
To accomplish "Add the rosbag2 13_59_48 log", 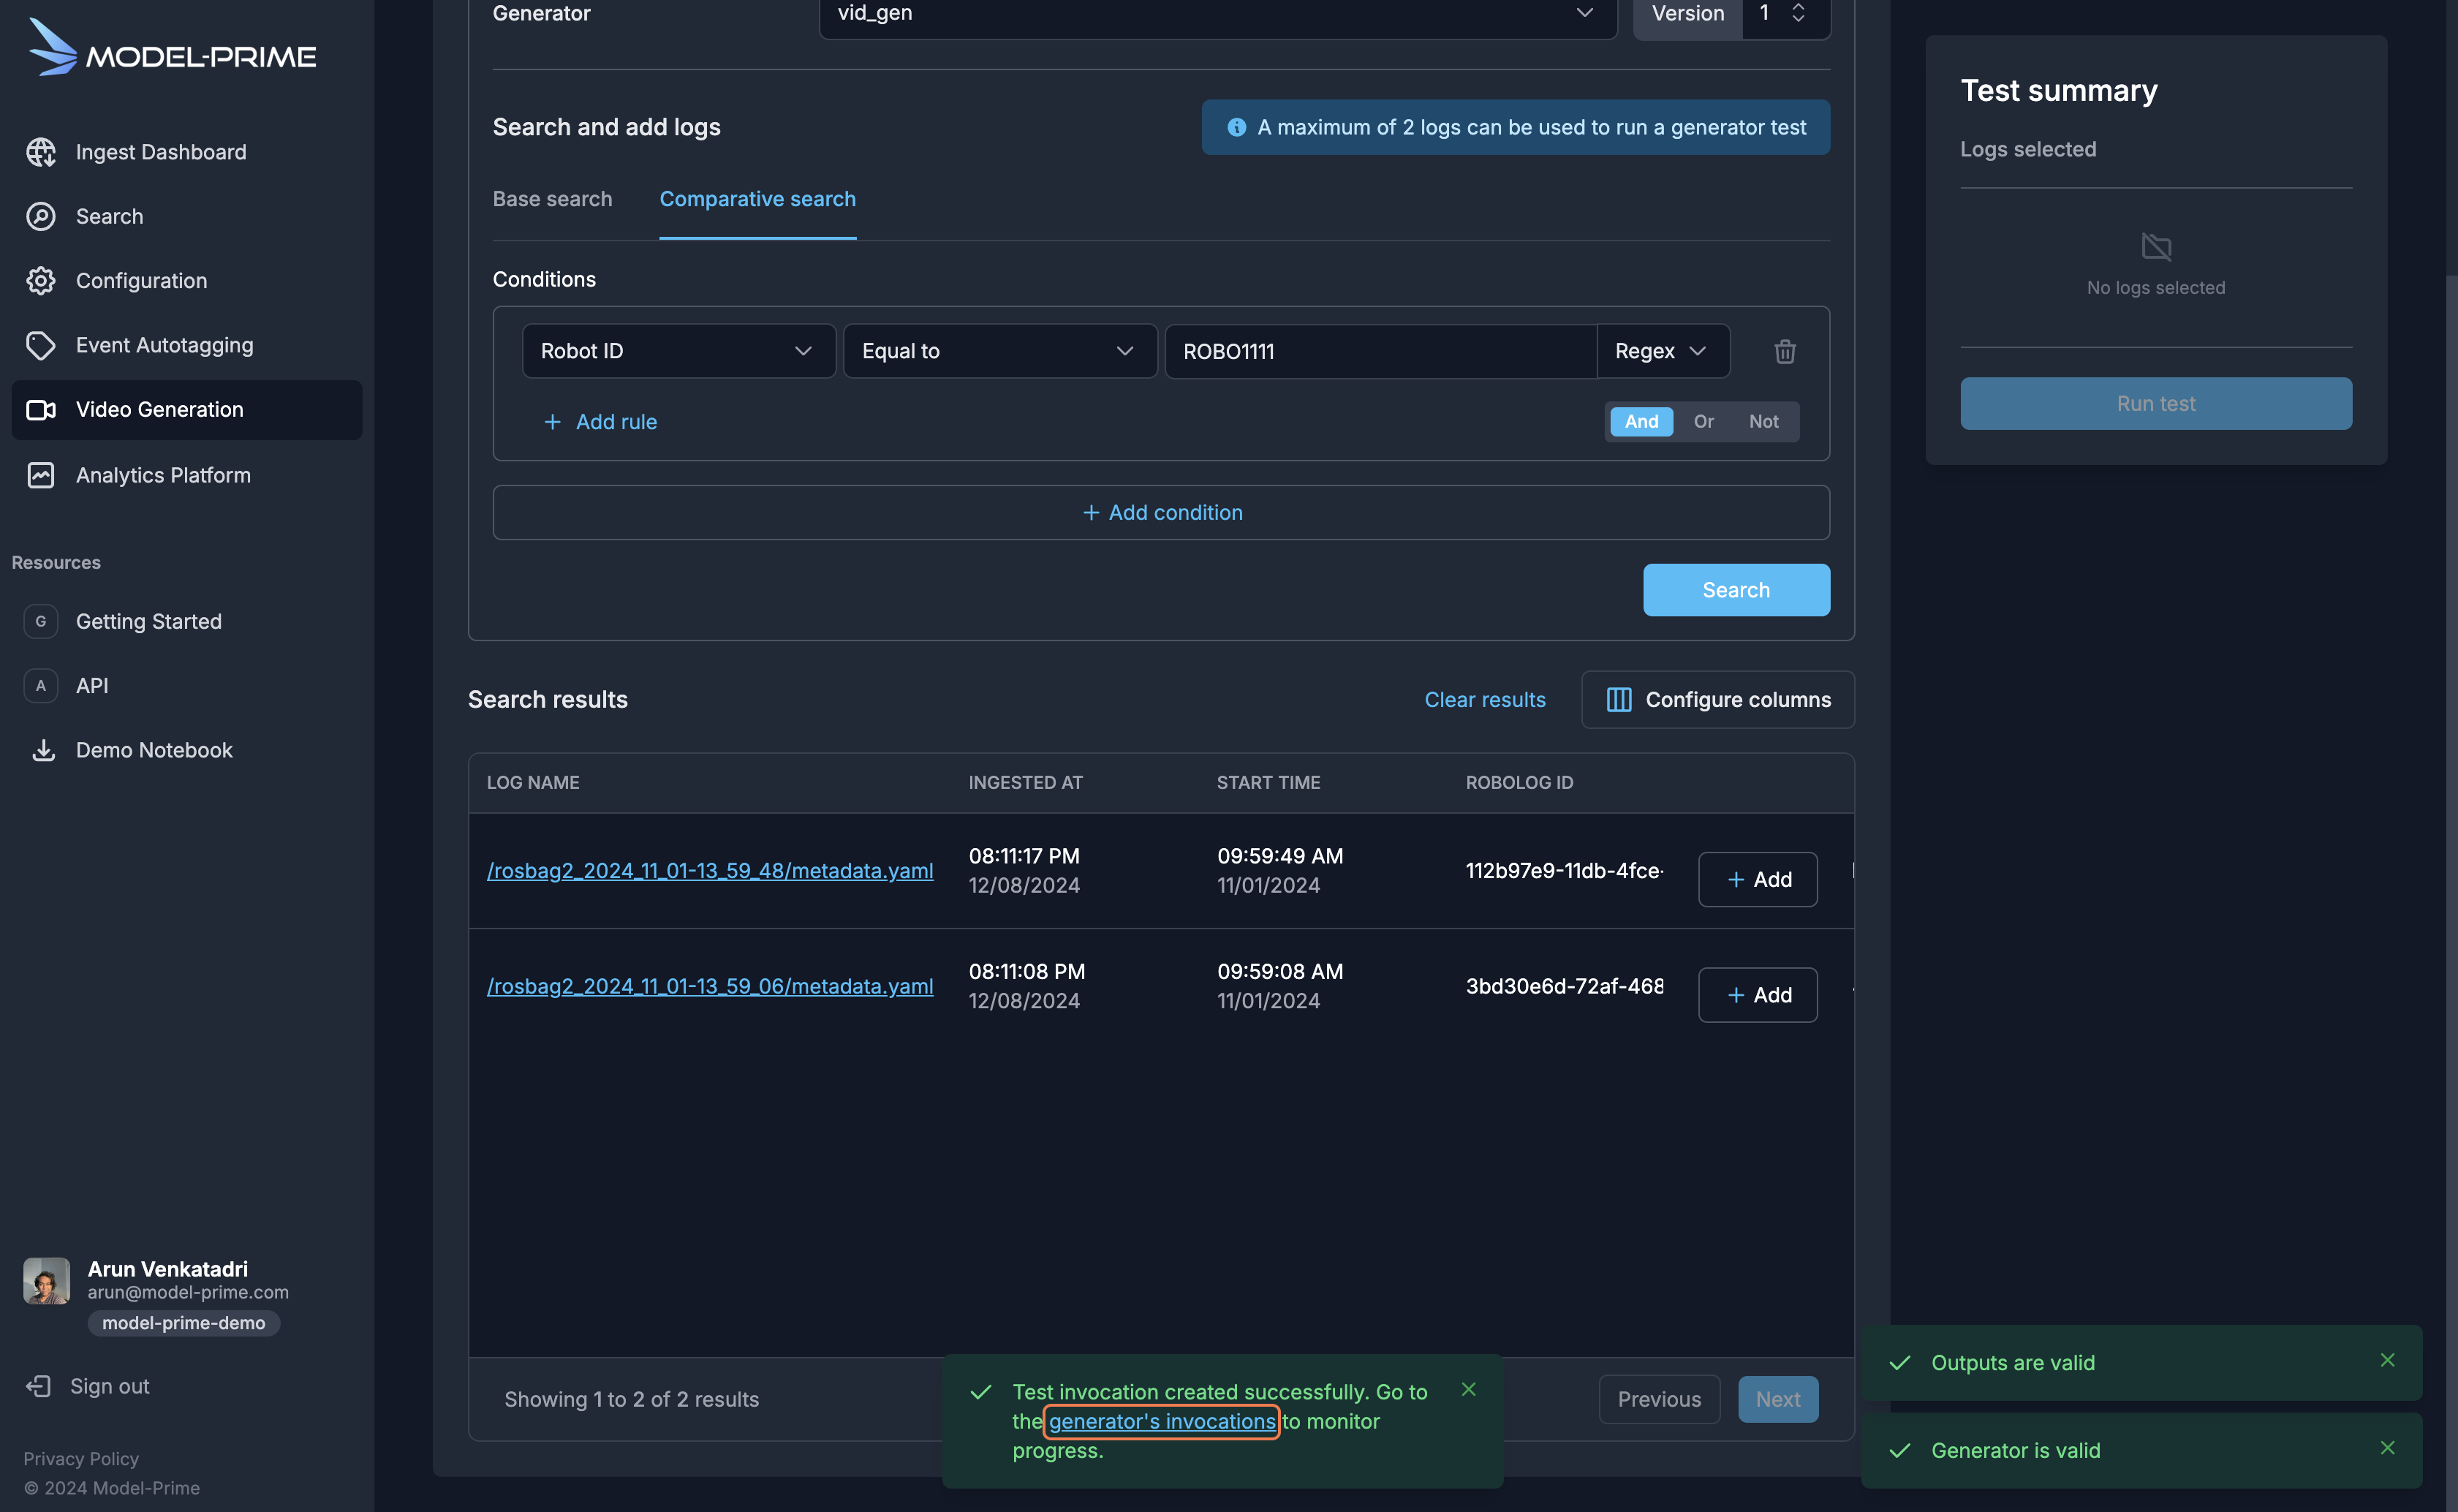I will pos(1758,880).
